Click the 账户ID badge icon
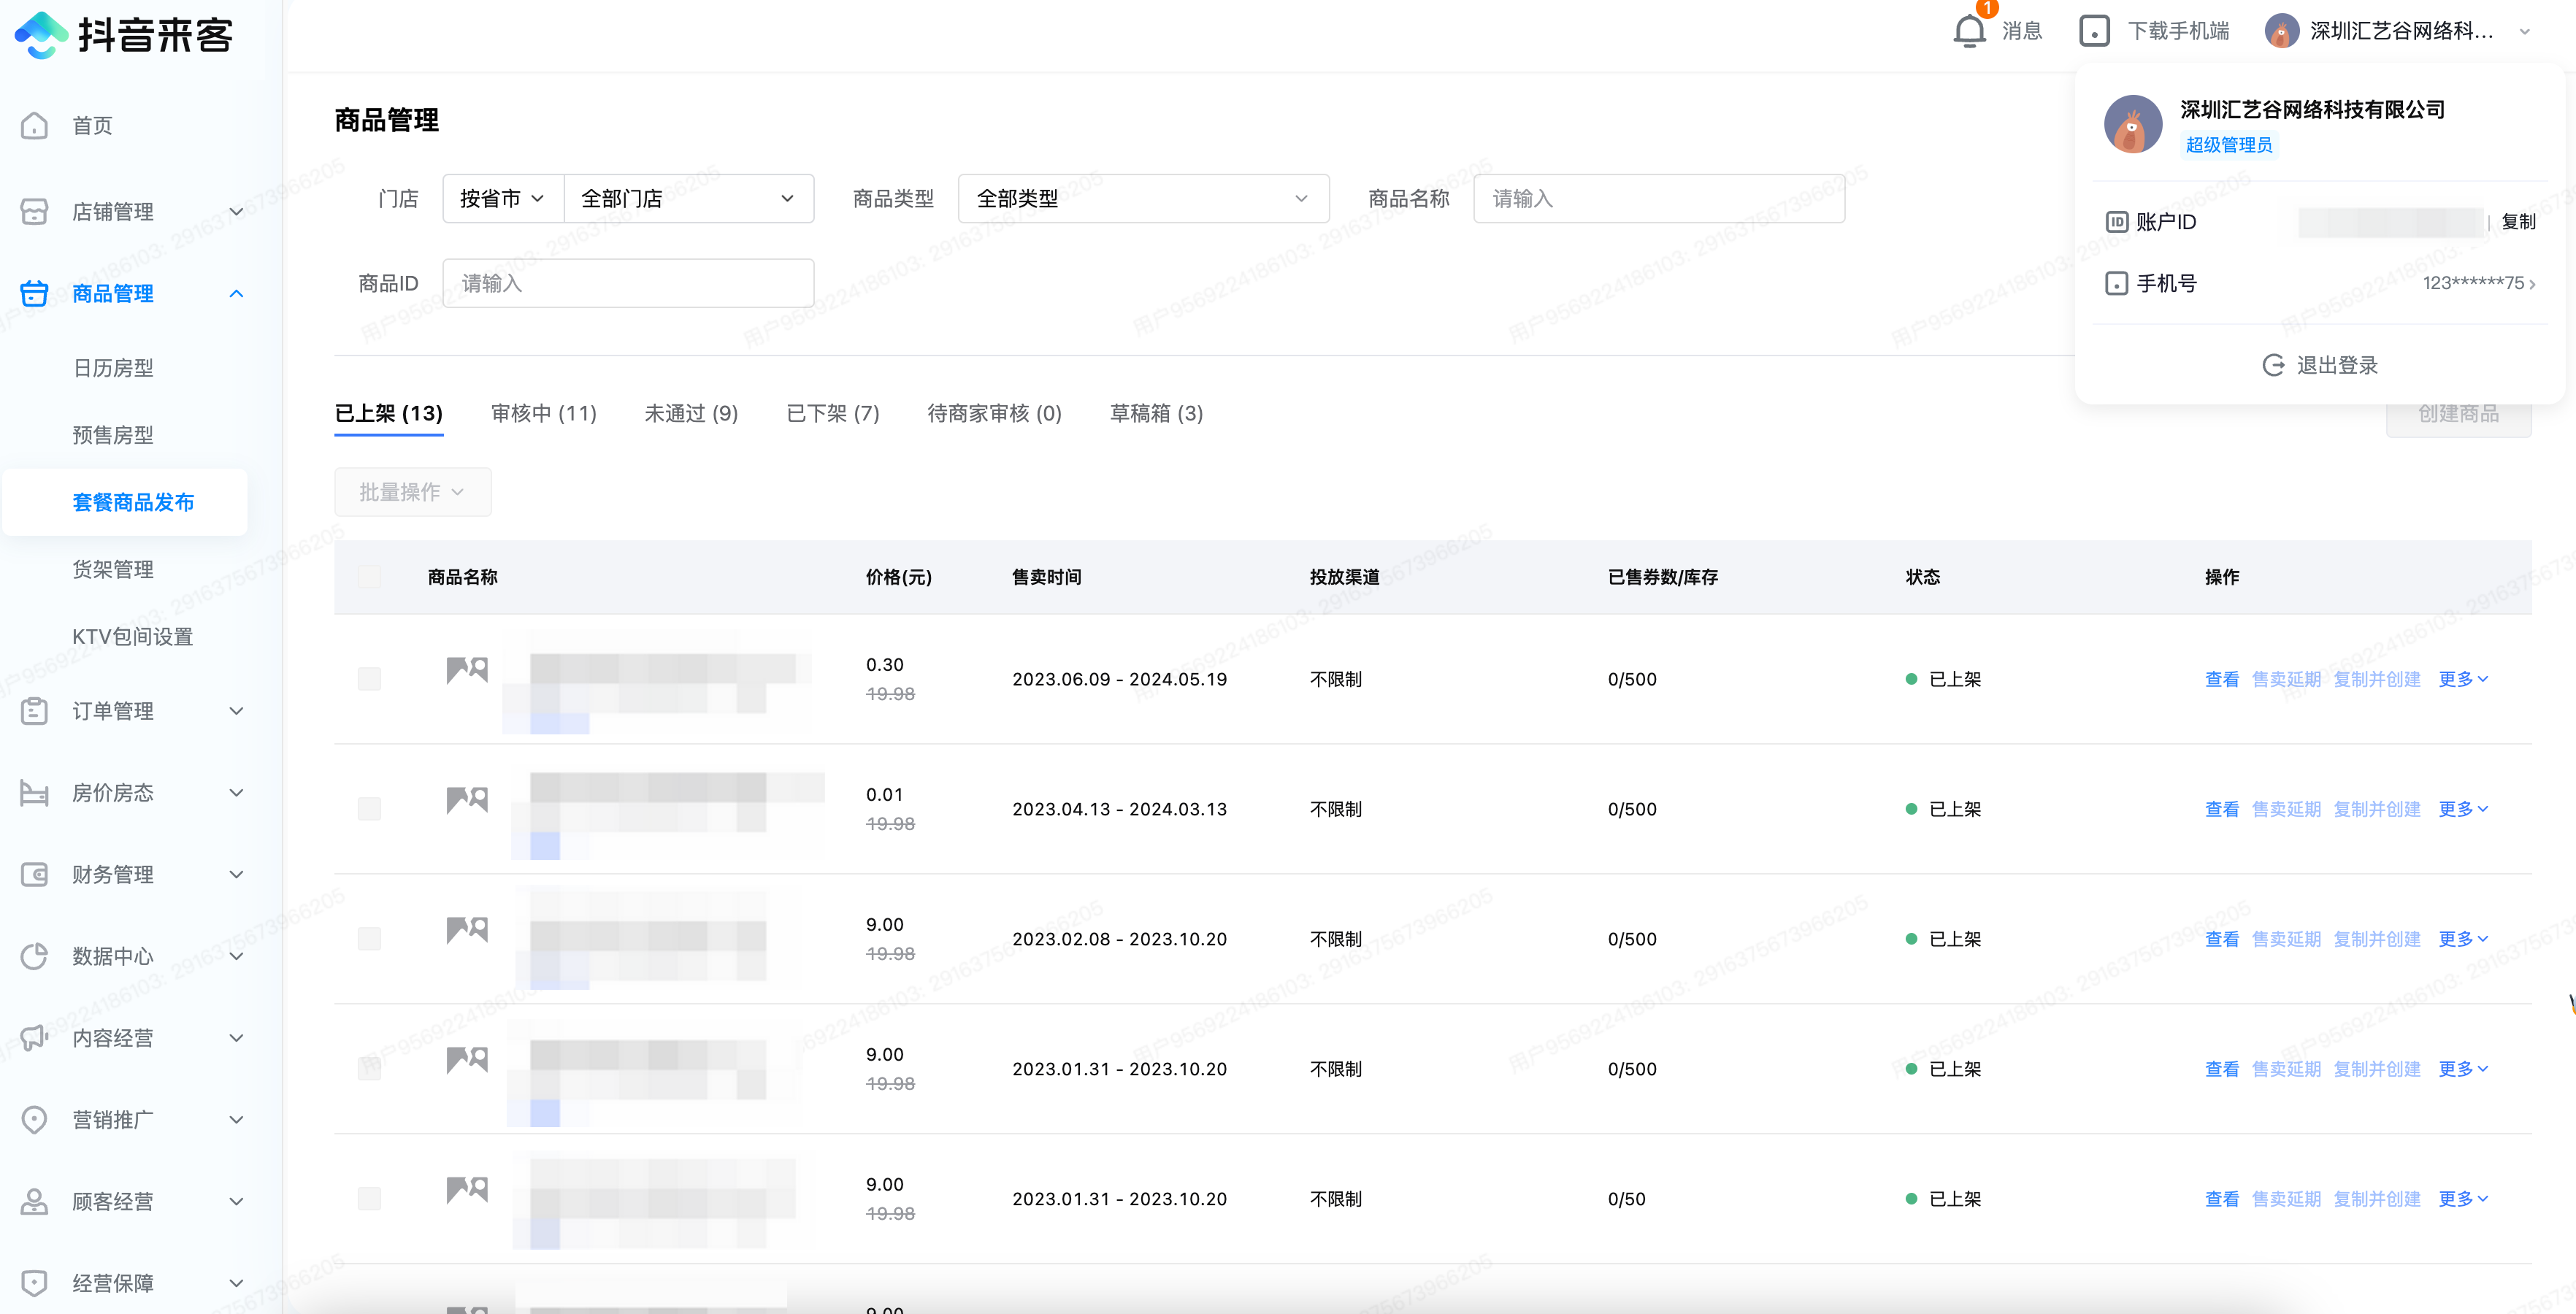 point(2117,222)
